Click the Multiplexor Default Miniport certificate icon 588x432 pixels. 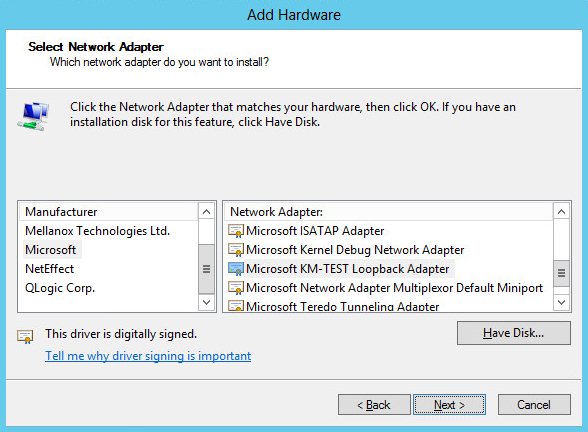[236, 288]
